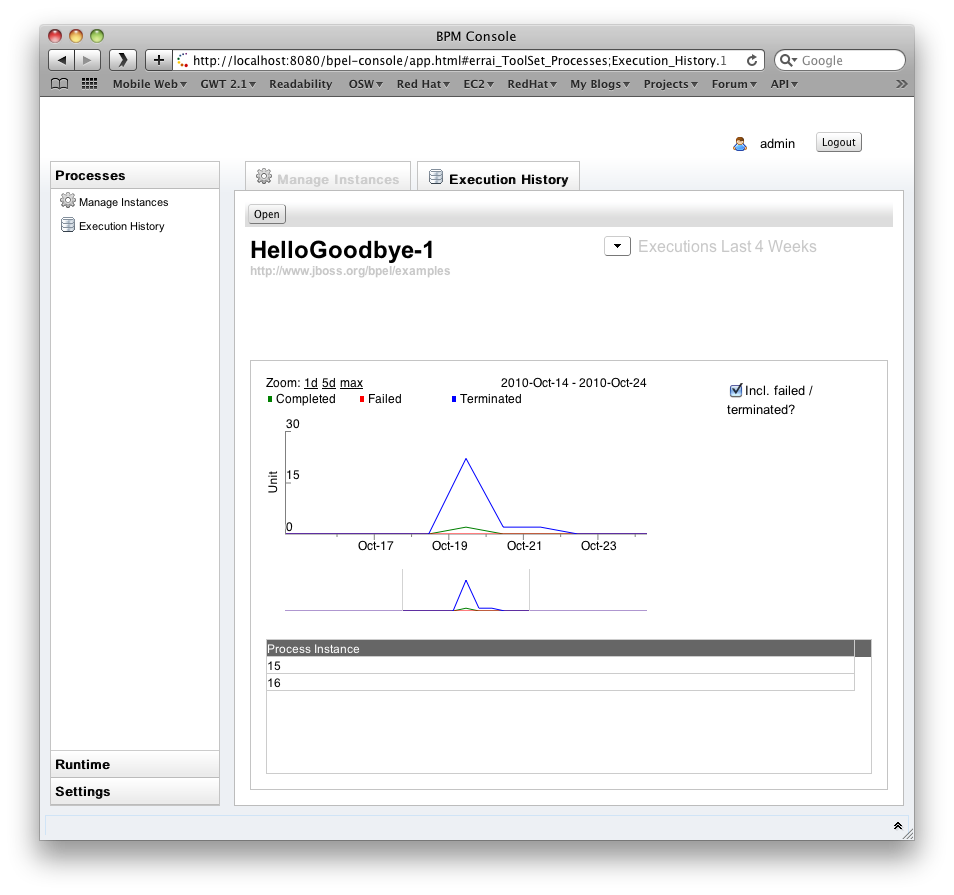Click the admin user avatar icon
The height and width of the screenshot is (895, 954).
pyautogui.click(x=740, y=144)
